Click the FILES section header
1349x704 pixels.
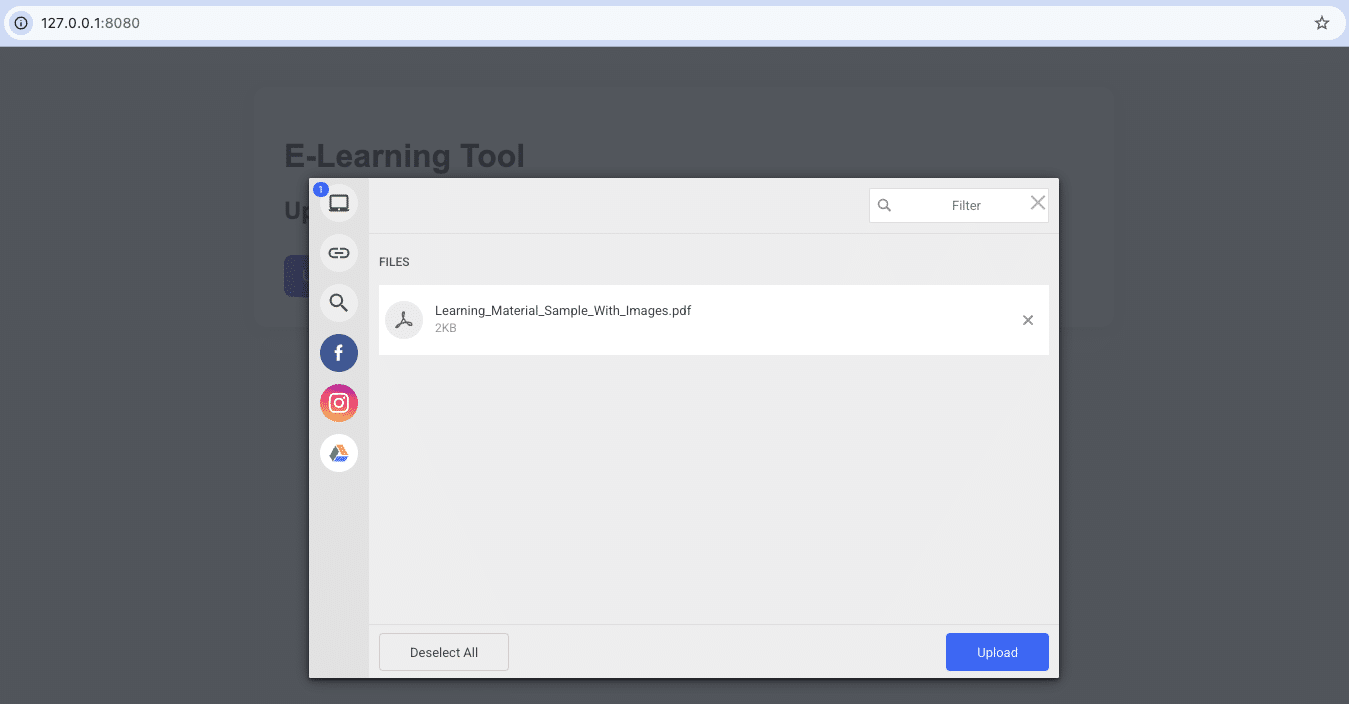point(394,262)
